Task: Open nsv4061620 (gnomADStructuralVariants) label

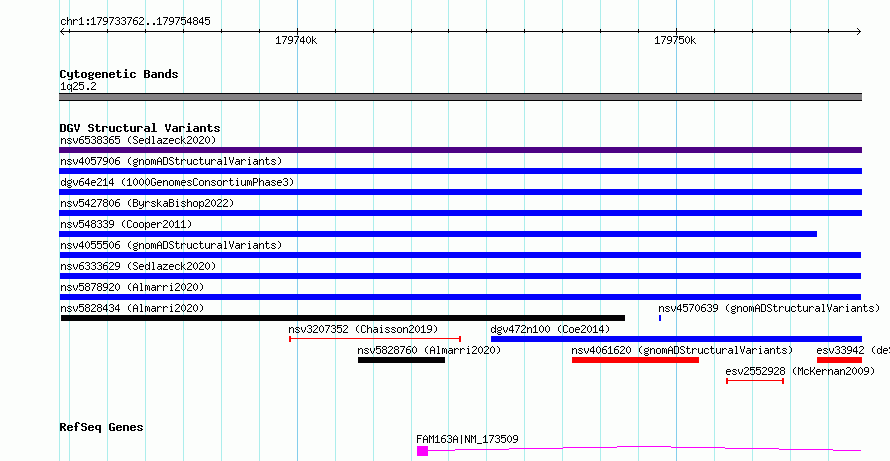Action: coord(682,350)
